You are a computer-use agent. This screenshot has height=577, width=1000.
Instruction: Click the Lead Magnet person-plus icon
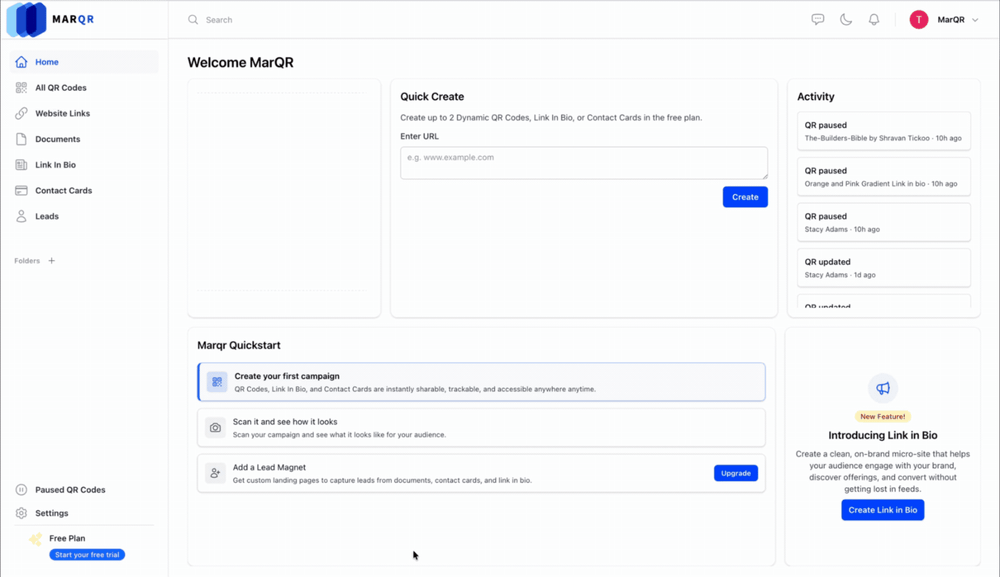pos(216,473)
